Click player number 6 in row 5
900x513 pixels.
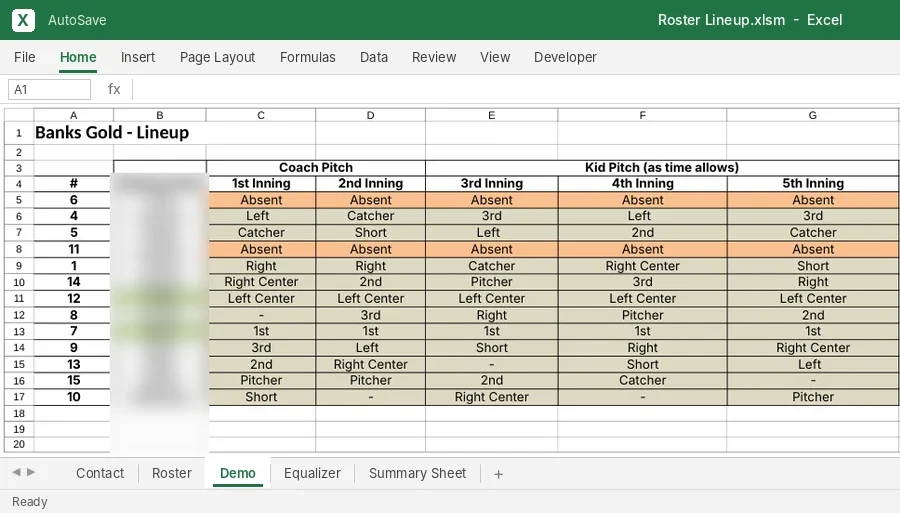(73, 200)
